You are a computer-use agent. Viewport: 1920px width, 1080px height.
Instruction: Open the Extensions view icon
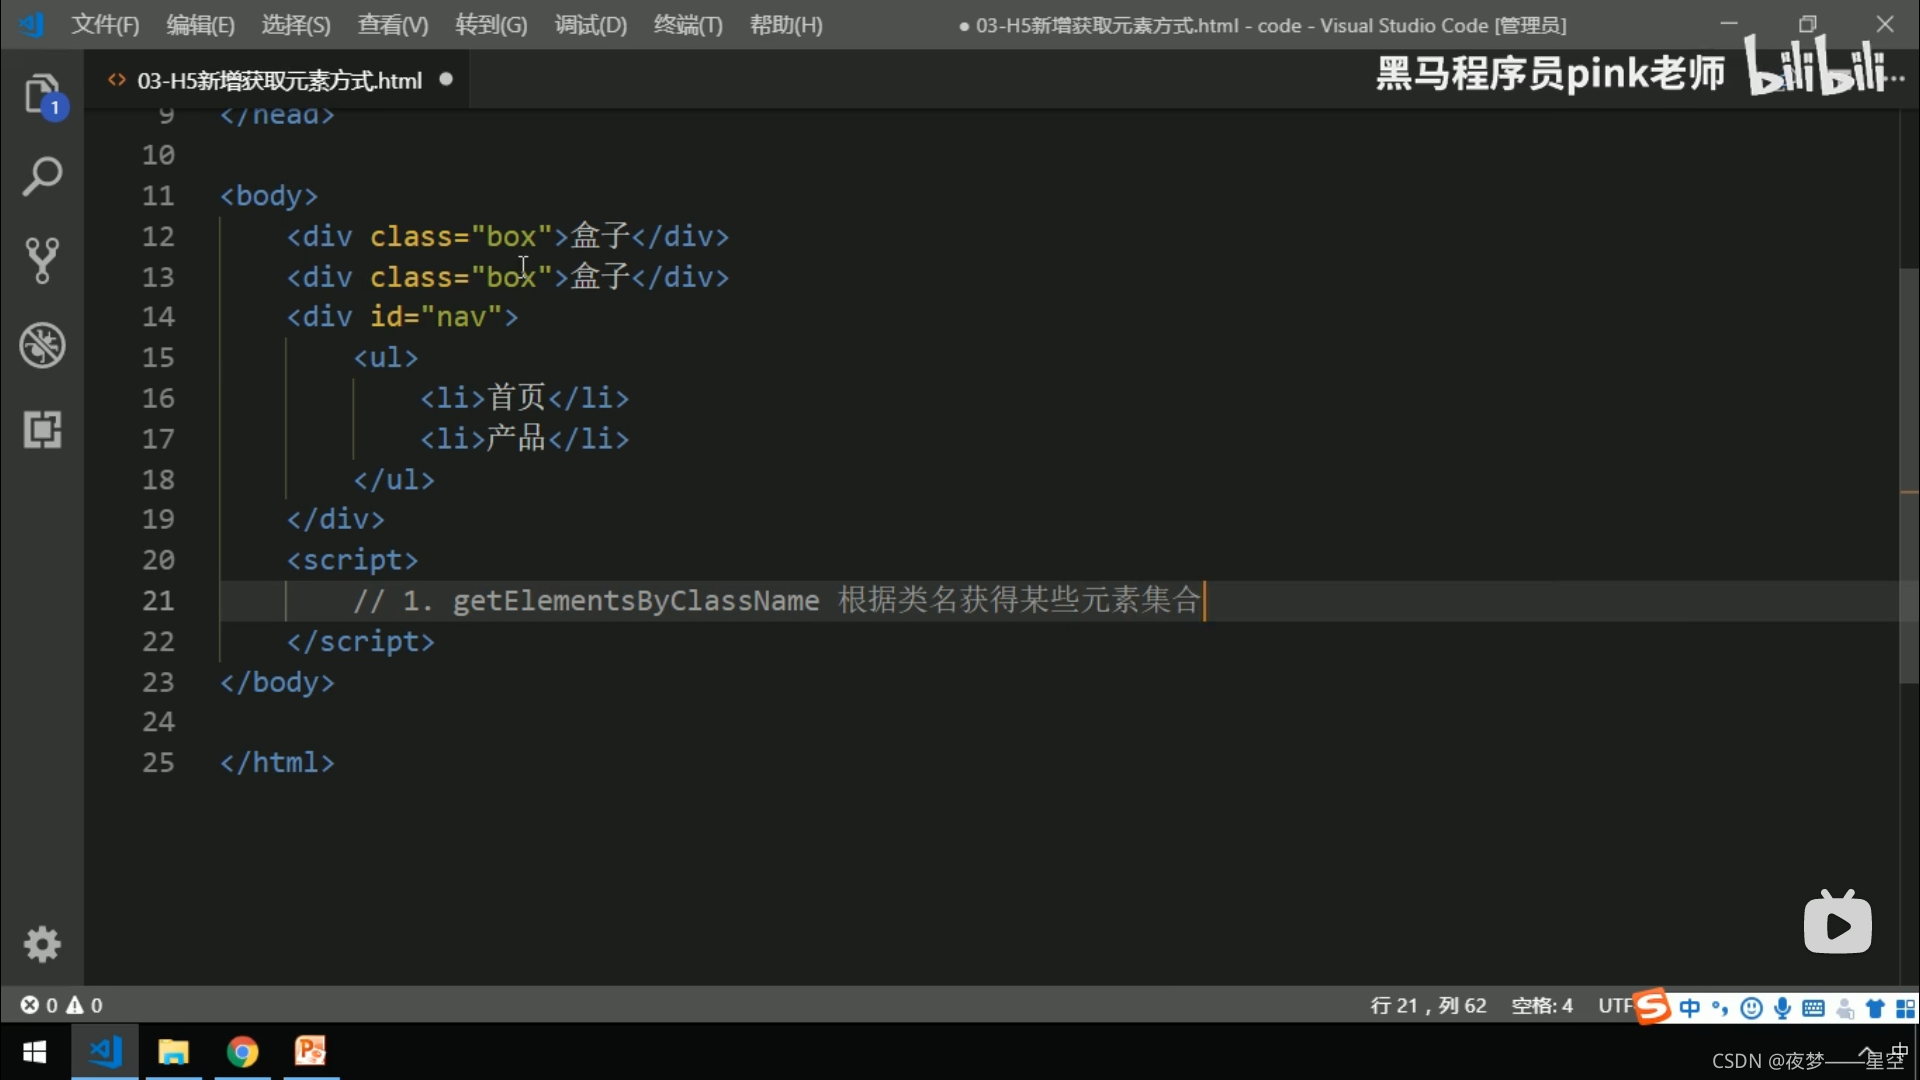pos(42,430)
